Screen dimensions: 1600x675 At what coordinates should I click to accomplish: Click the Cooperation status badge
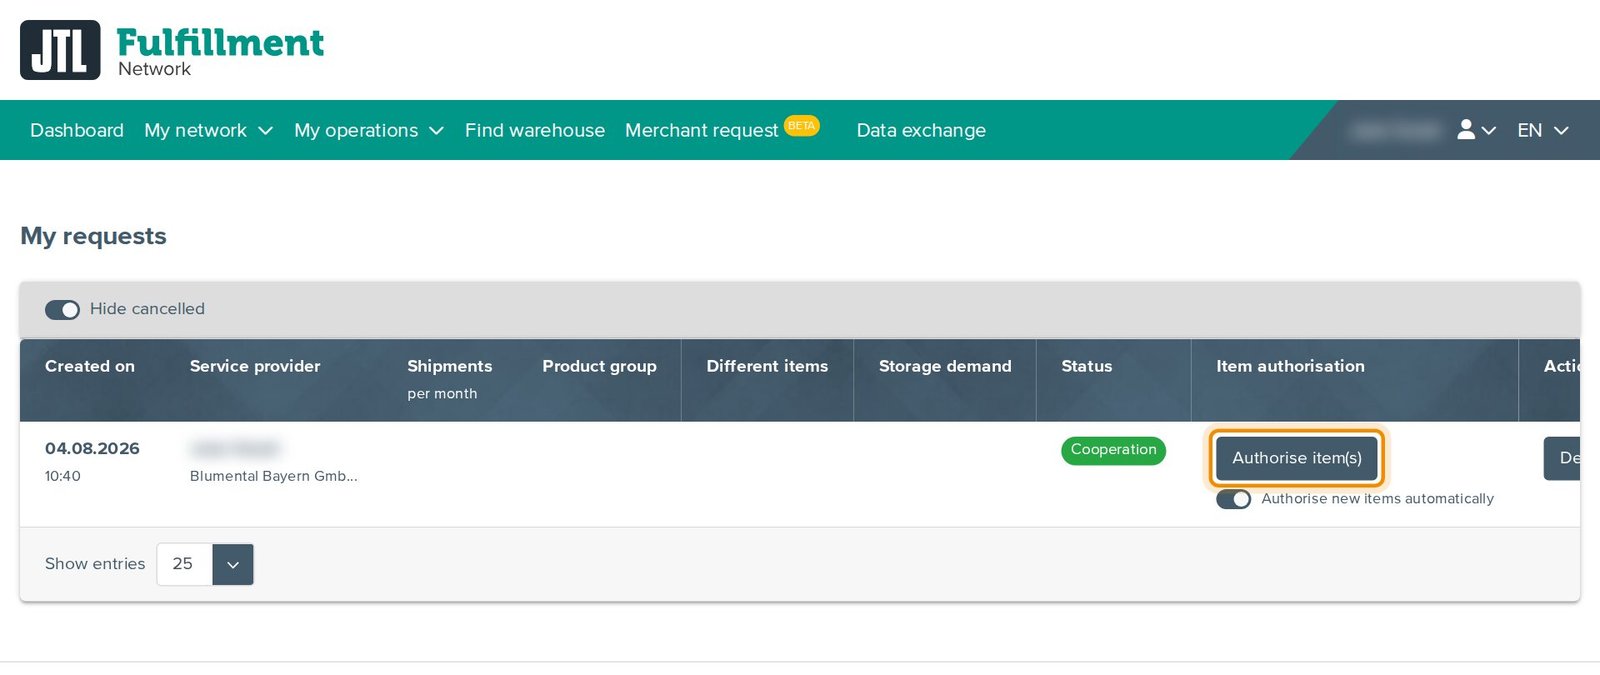click(1113, 450)
